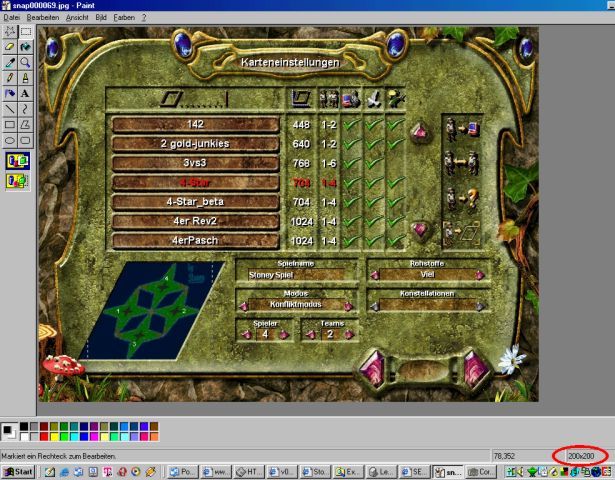Click the right arrow of Konstellationen
Viewport: 615px width, 480px height.
(x=480, y=306)
